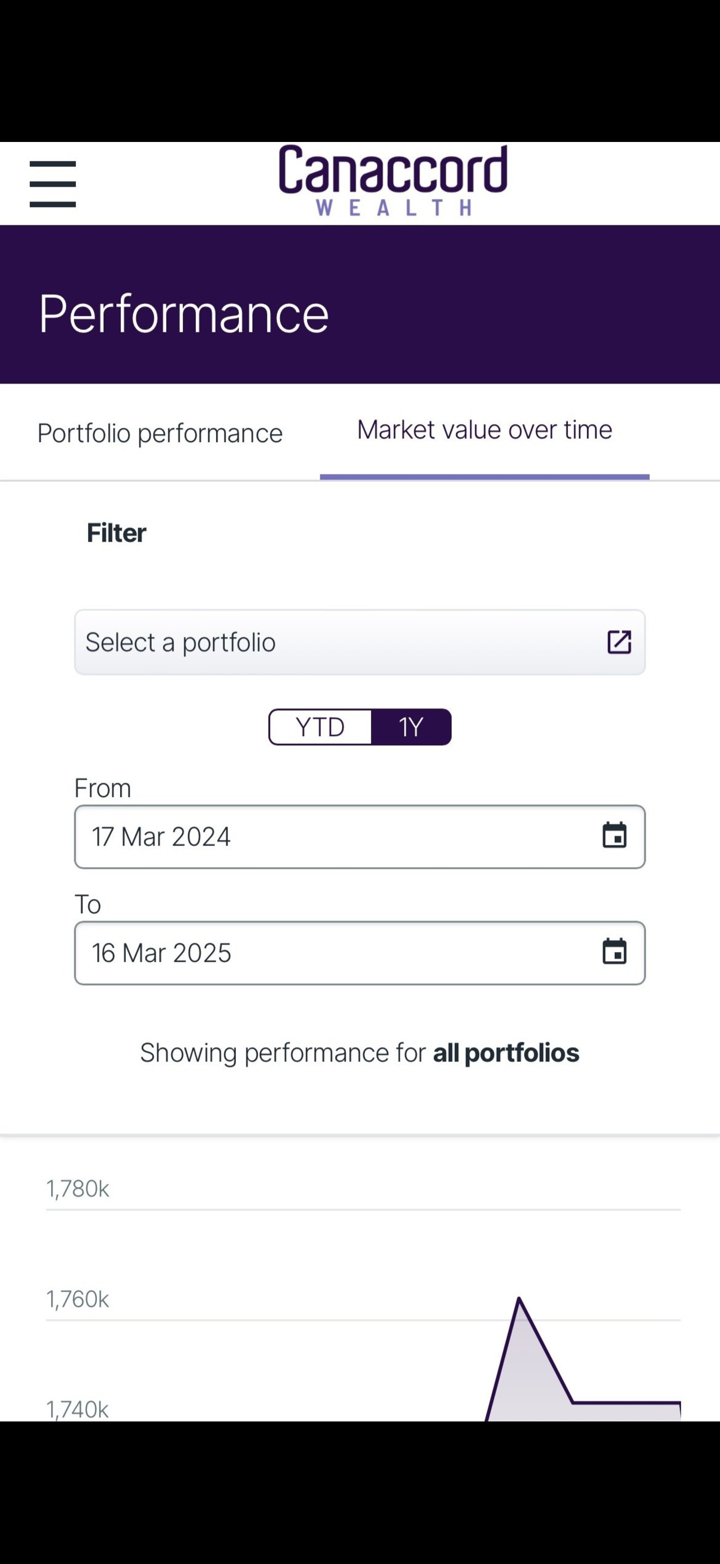Viewport: 720px width, 1564px height.
Task: Switch to the Portfolio performance tab
Action: (x=160, y=433)
